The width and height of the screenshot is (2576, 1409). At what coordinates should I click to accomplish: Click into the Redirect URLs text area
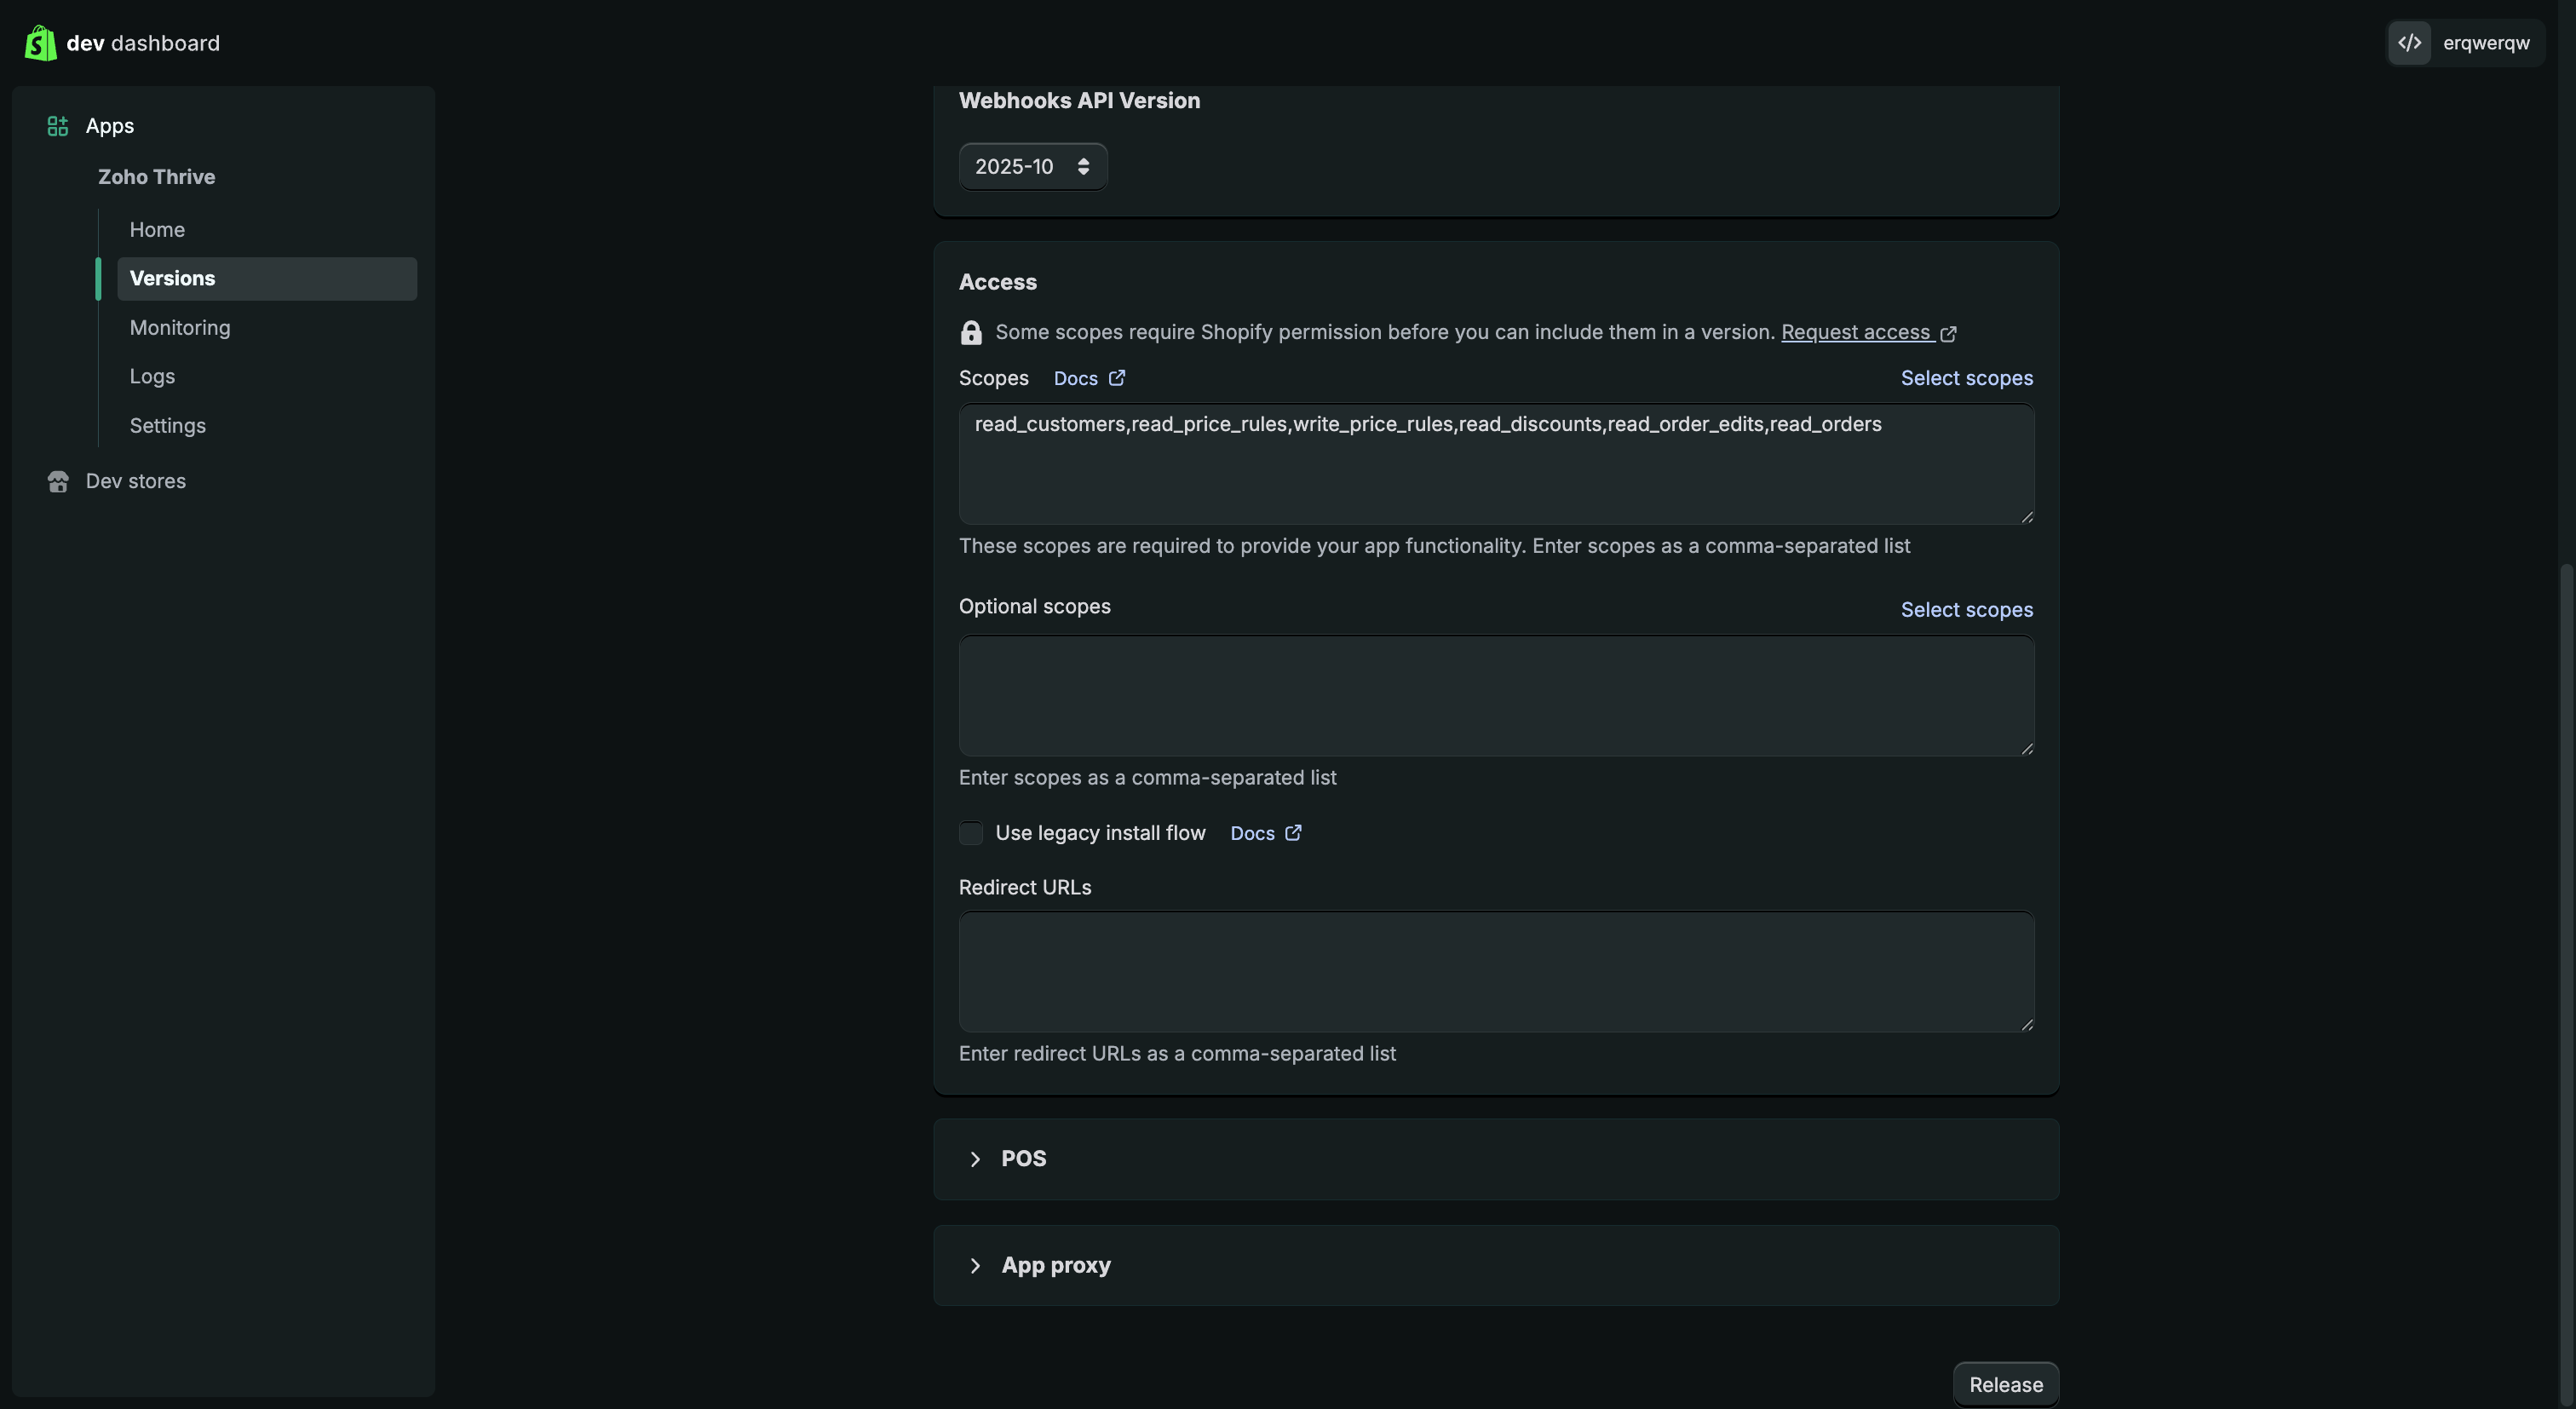point(1495,970)
